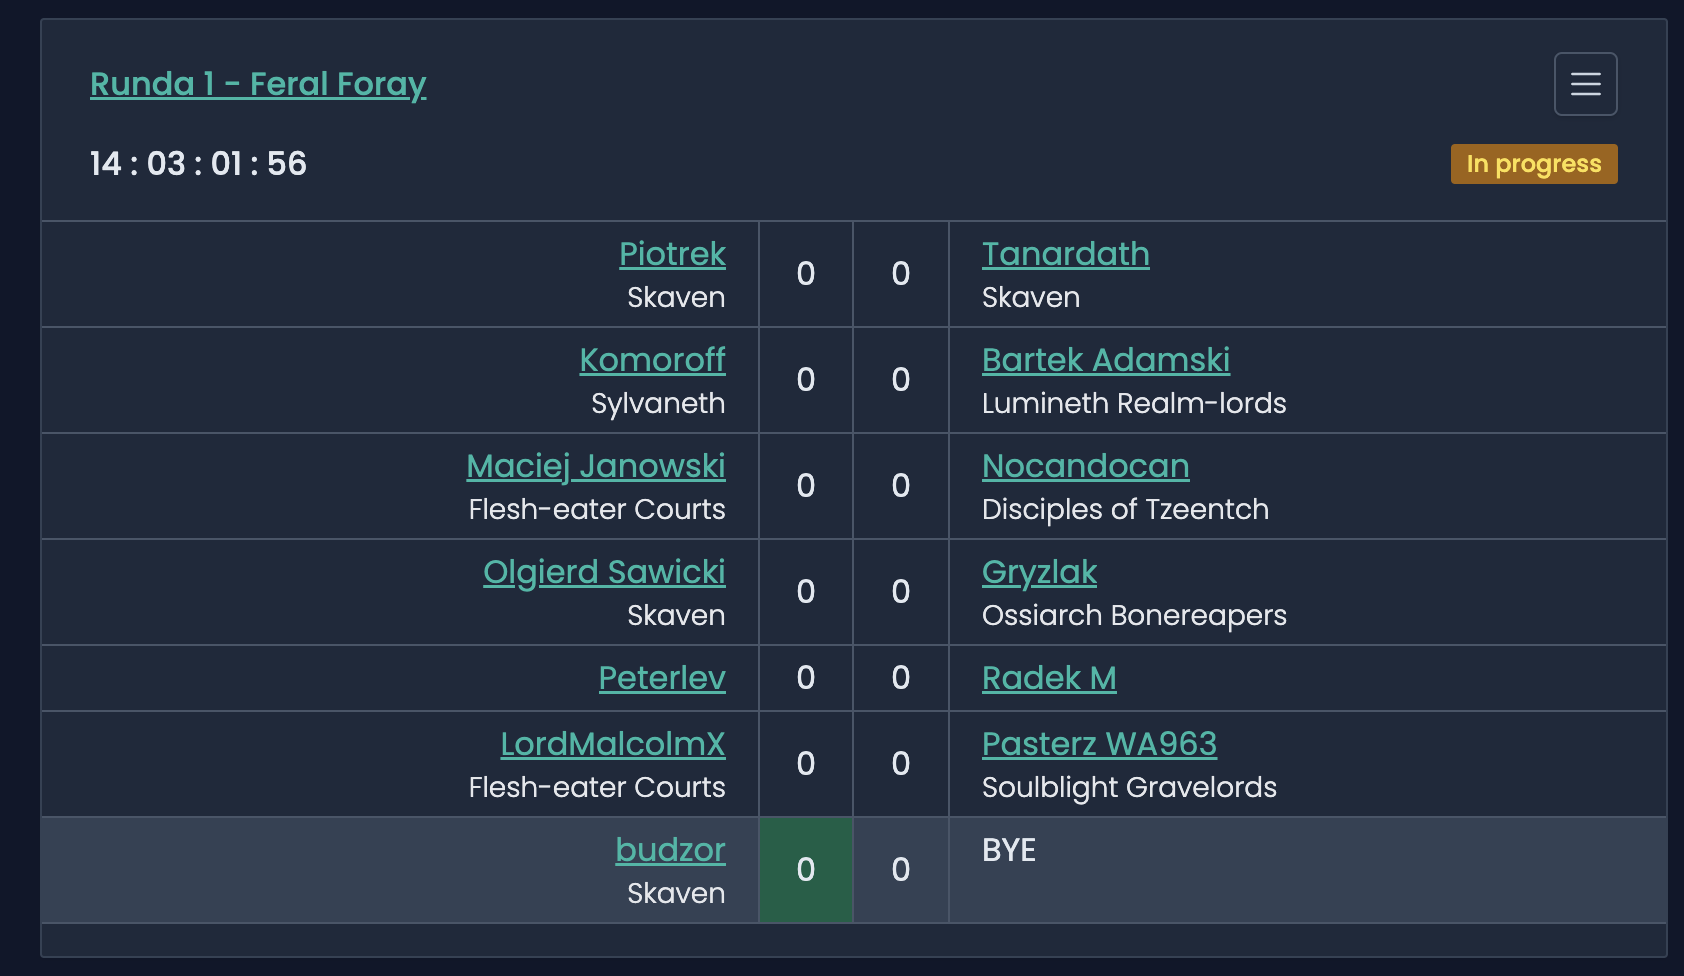Open Bartek Adamski's player profile

[x=1106, y=360]
